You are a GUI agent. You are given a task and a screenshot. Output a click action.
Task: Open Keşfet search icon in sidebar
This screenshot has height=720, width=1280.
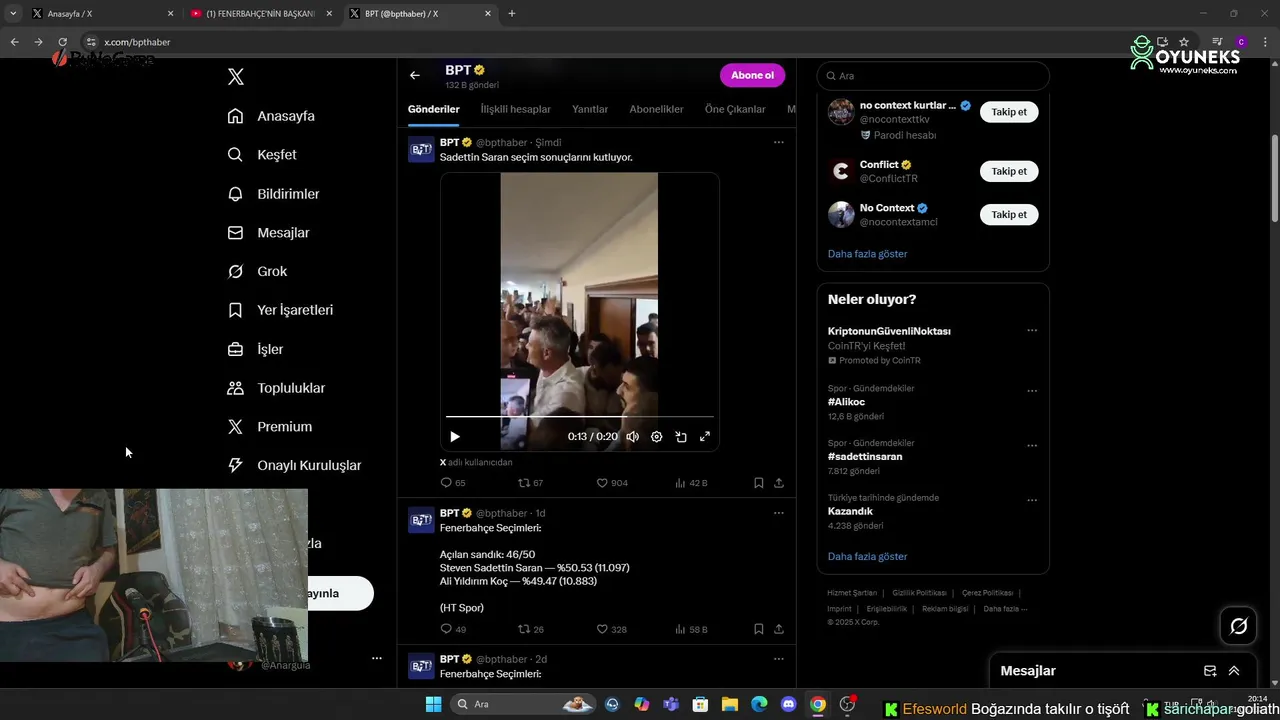pos(236,155)
